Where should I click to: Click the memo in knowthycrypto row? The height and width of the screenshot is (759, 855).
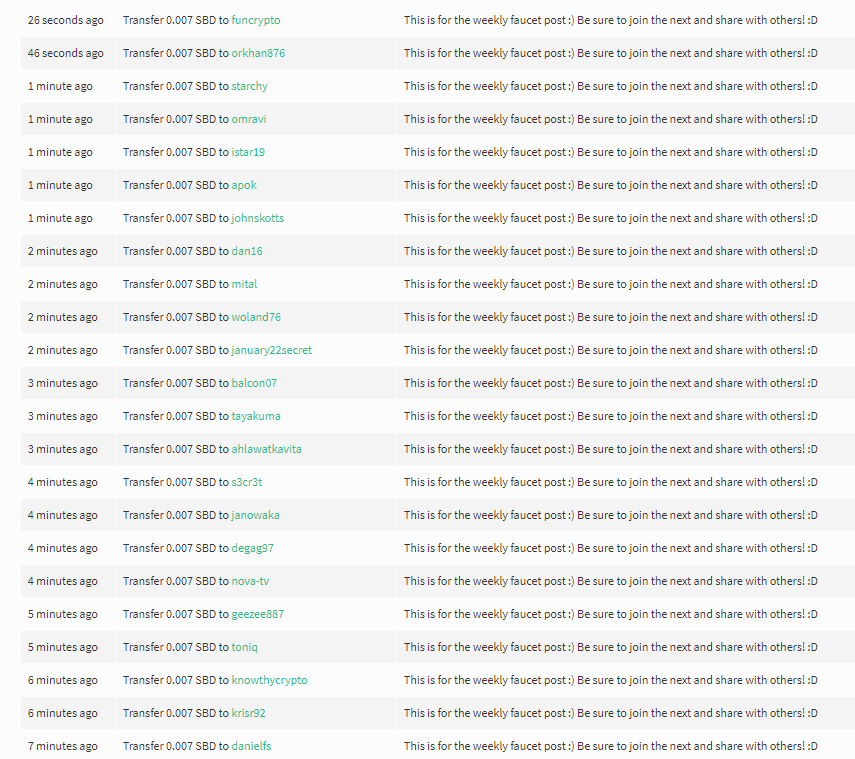pyautogui.click(x=611, y=680)
